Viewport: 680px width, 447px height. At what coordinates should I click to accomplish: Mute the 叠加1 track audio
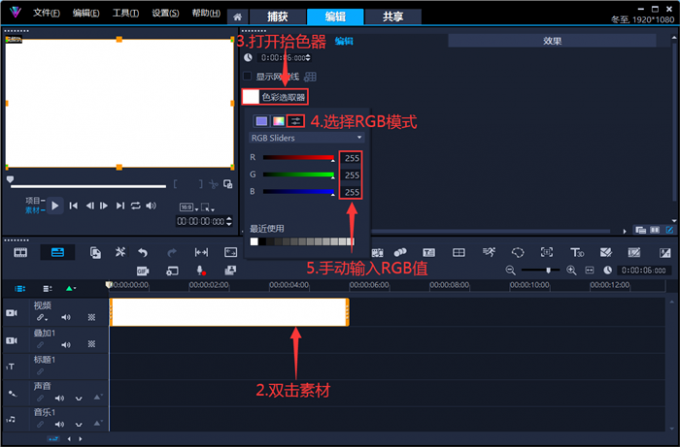[x=65, y=345]
